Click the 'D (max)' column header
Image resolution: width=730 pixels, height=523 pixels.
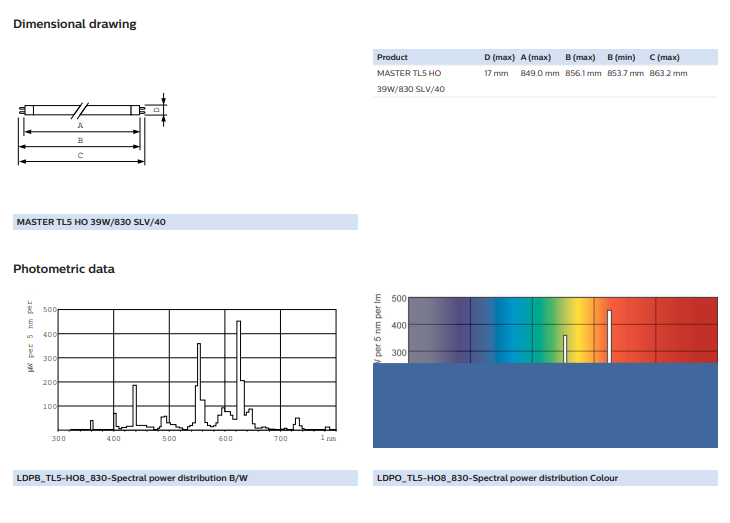click(x=499, y=57)
